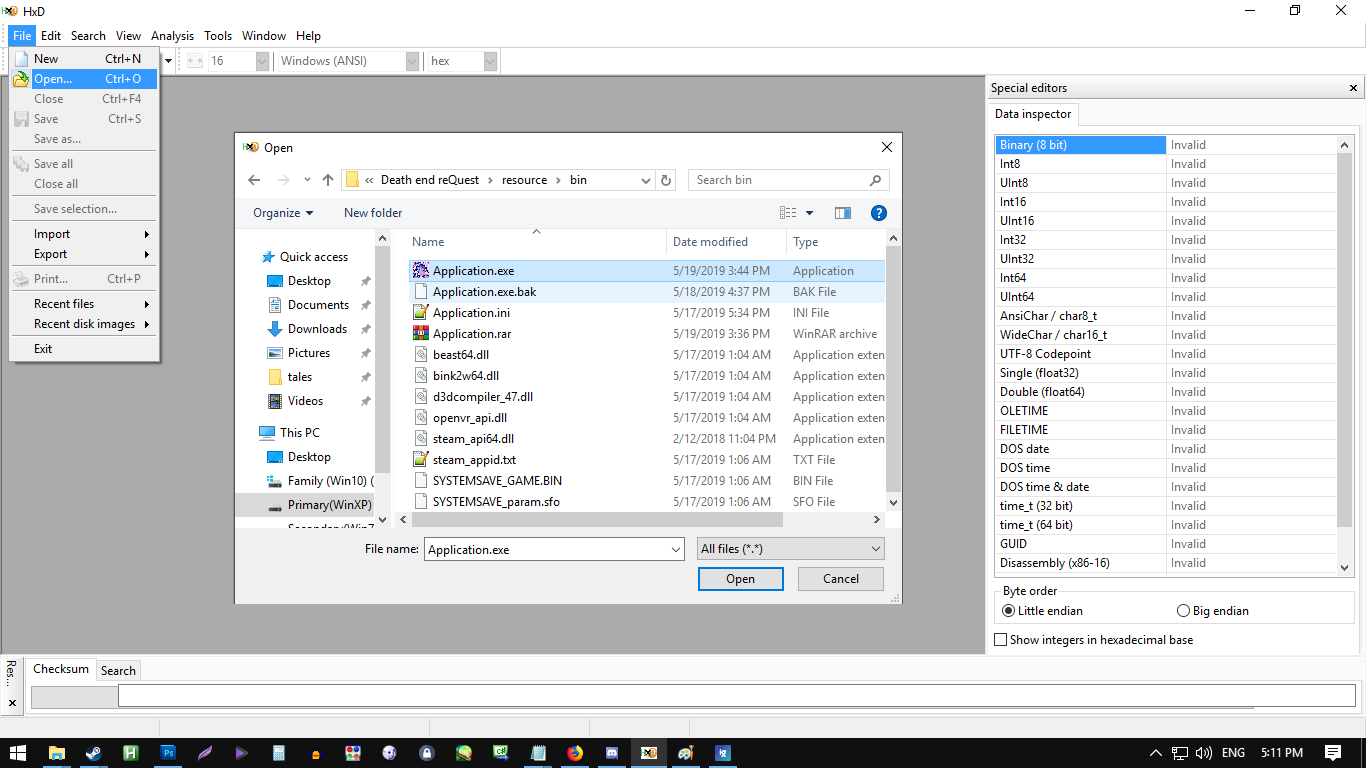Change the file list view mode
Image resolution: width=1366 pixels, height=768 pixels.
(x=788, y=213)
